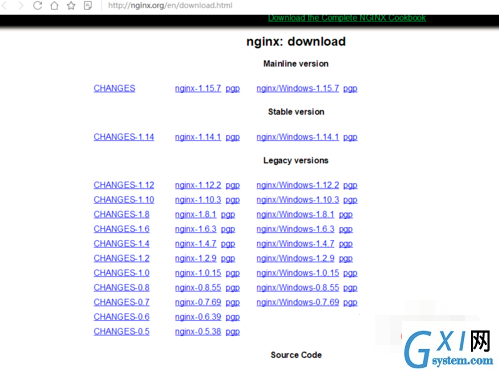Open CHANGES-1.2 link
The image size is (500, 369).
click(x=121, y=258)
